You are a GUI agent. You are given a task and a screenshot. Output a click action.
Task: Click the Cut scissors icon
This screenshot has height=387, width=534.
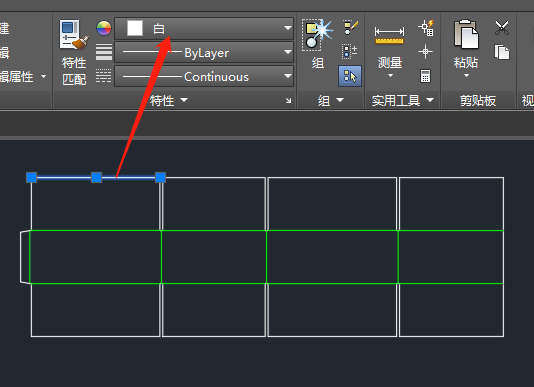click(502, 28)
